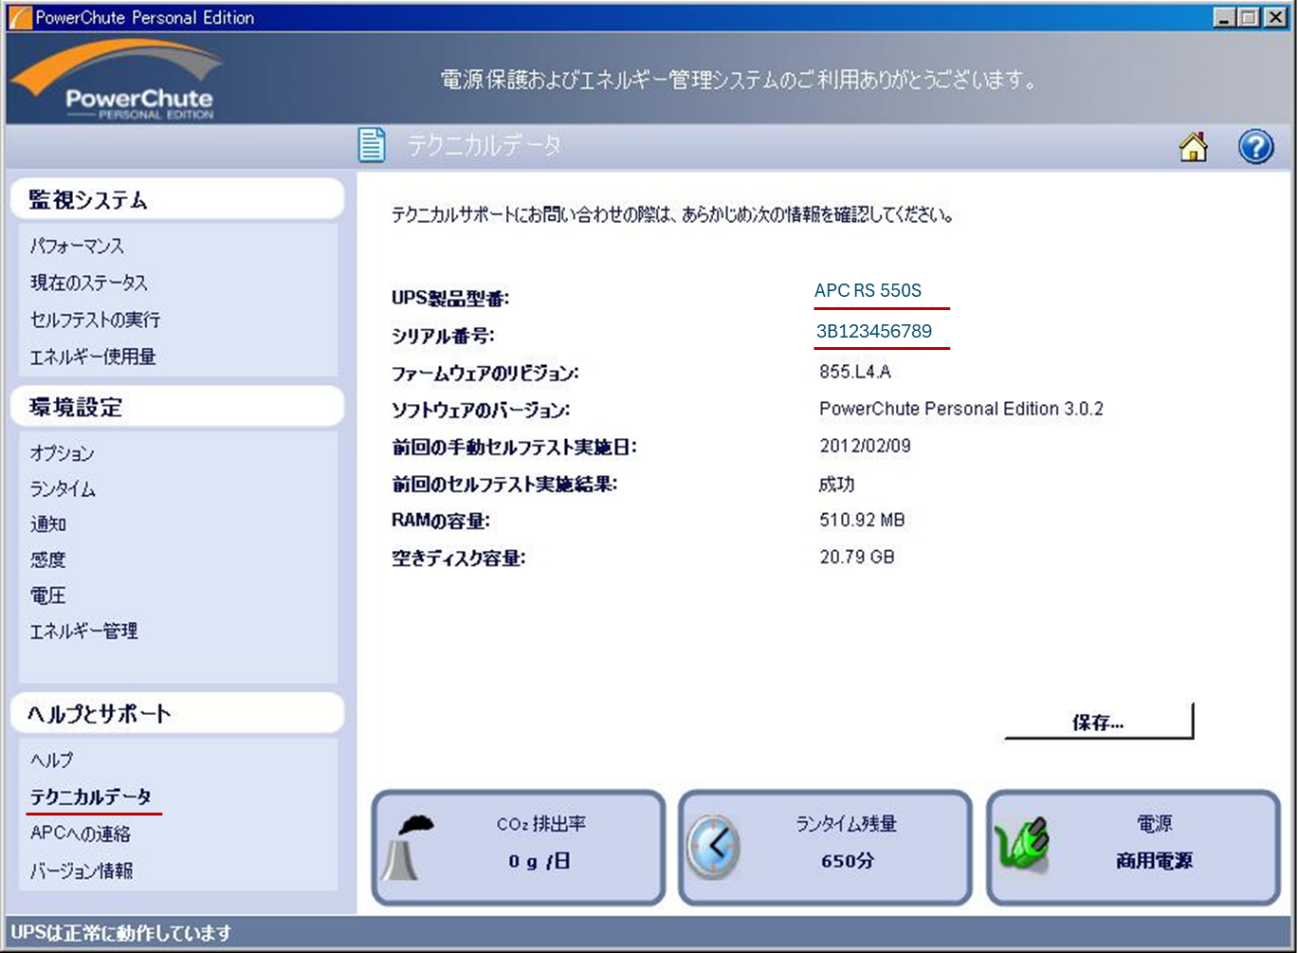Click the ランタイム残量 650分 panel
Screen dimensions: 1298x953
click(825, 848)
